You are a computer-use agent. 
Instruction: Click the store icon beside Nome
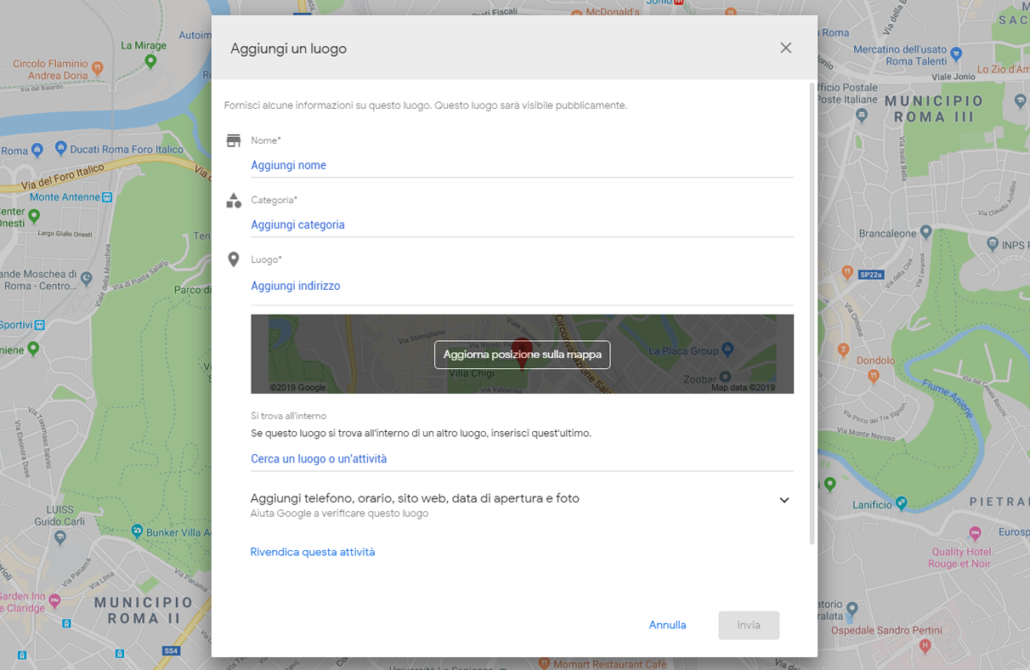[233, 141]
